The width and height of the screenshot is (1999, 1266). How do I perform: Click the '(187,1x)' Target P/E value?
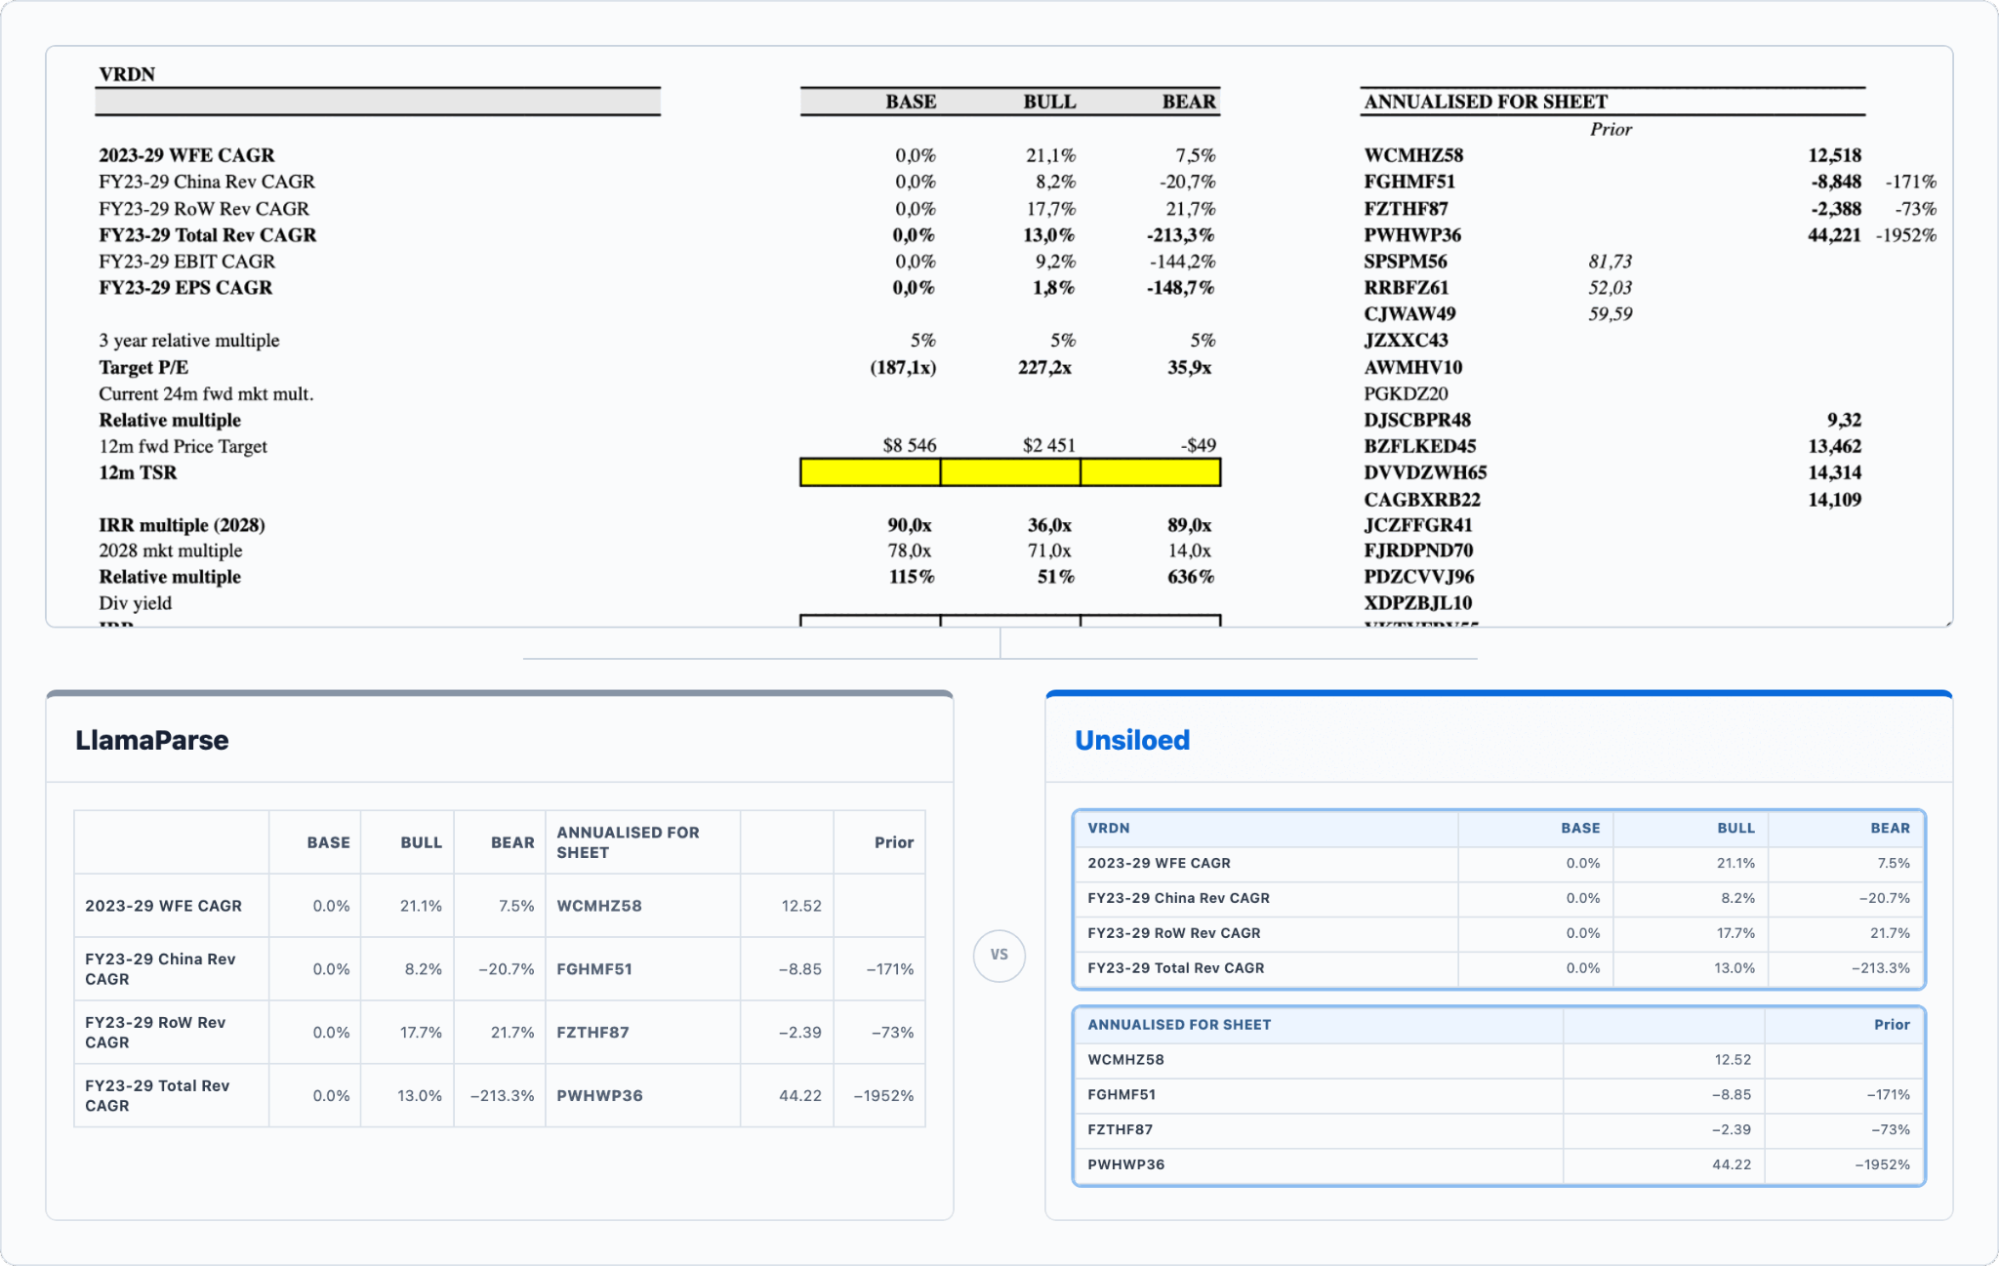(903, 367)
